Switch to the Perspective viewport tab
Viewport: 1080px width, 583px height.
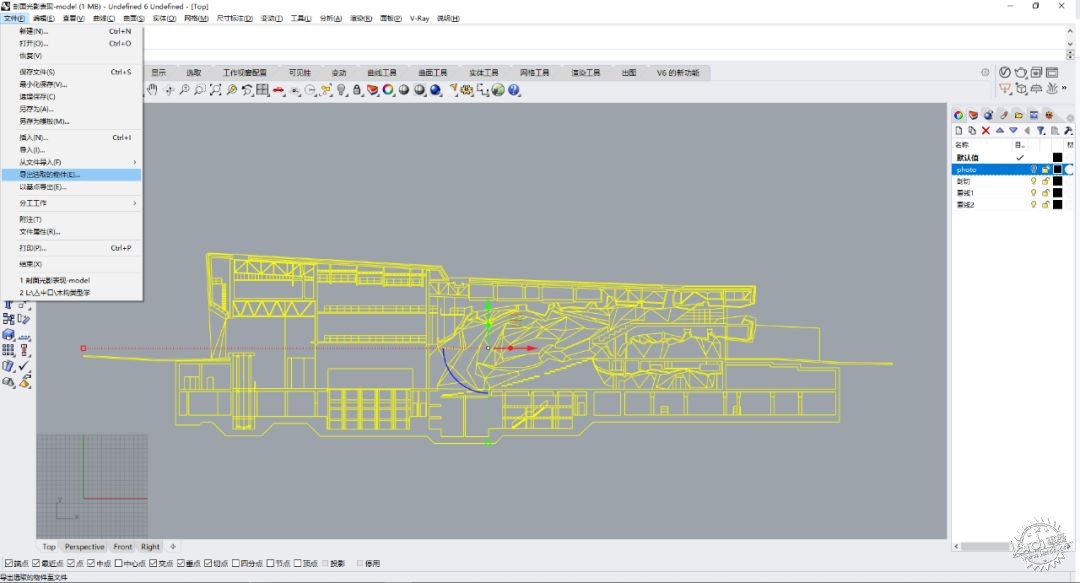coord(85,546)
